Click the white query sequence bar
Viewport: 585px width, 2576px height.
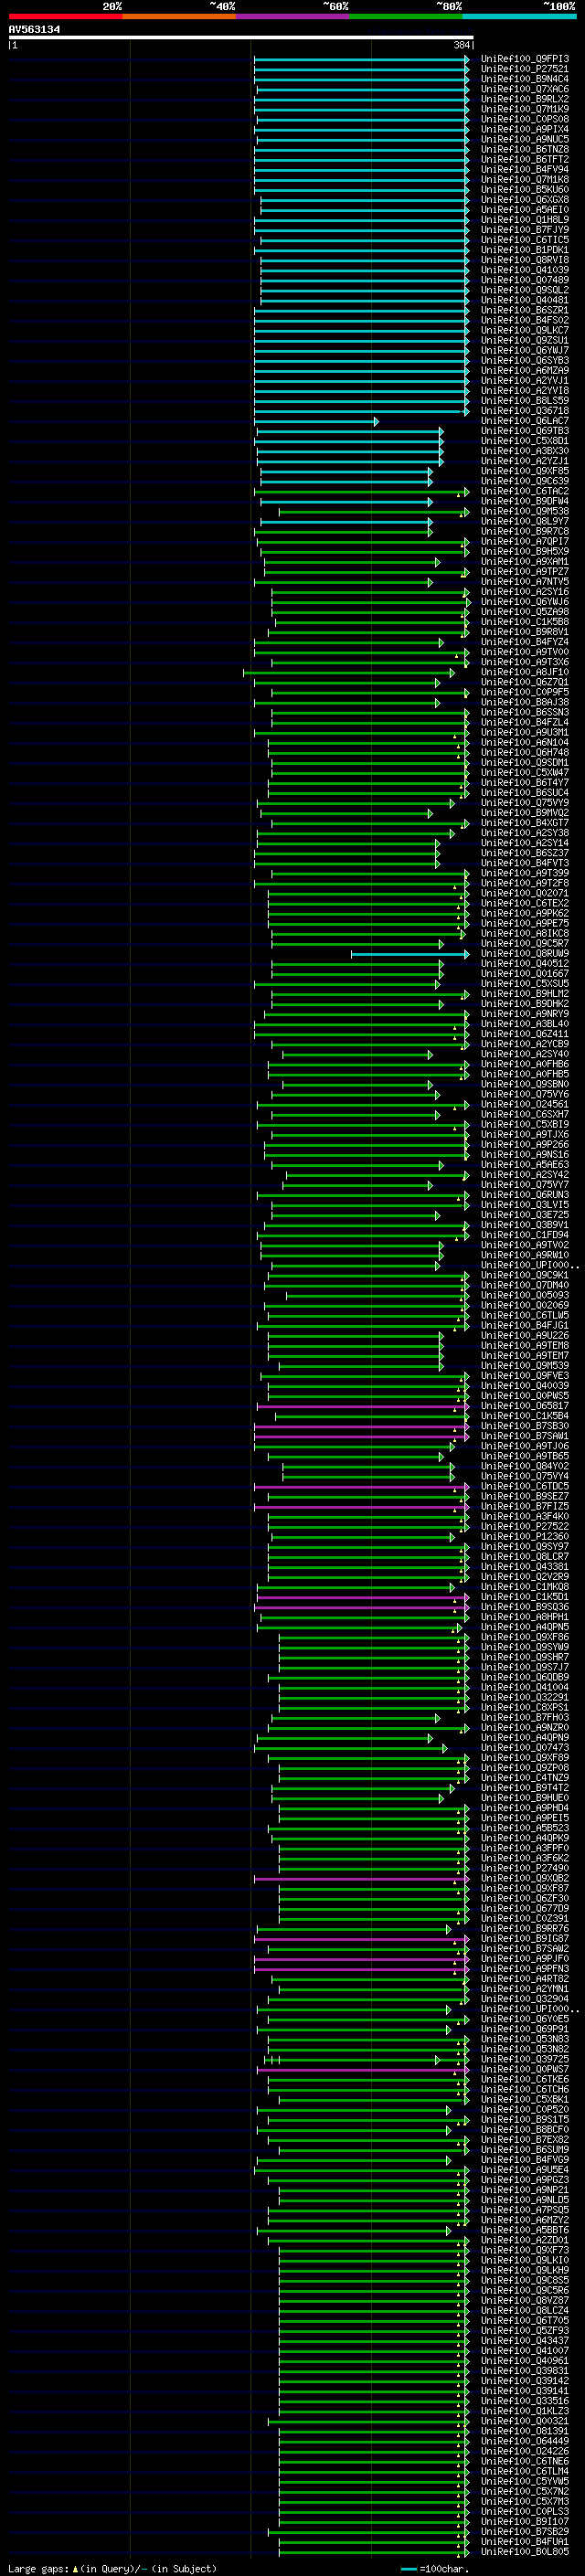click(x=241, y=38)
